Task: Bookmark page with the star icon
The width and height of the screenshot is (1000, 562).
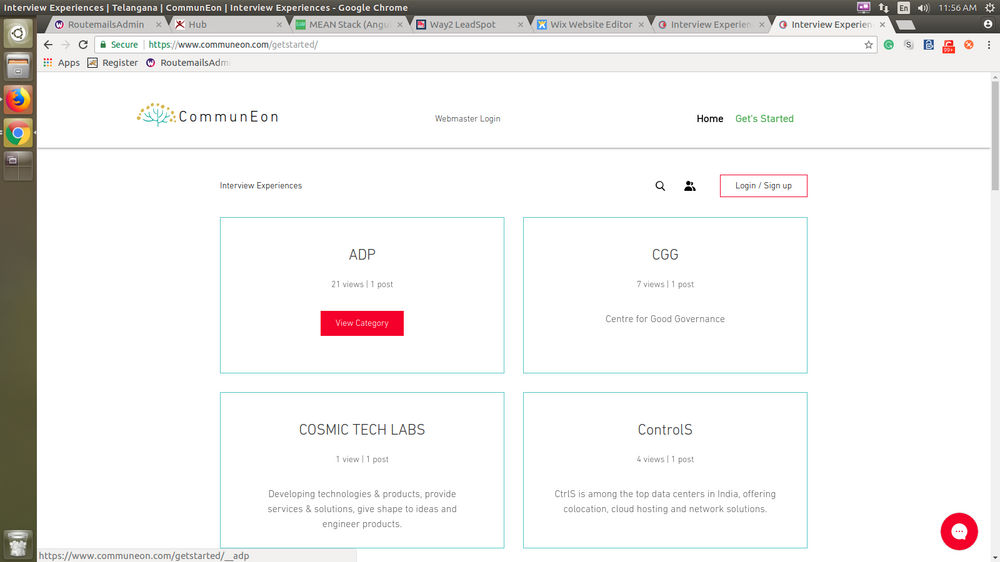Action: click(x=868, y=45)
